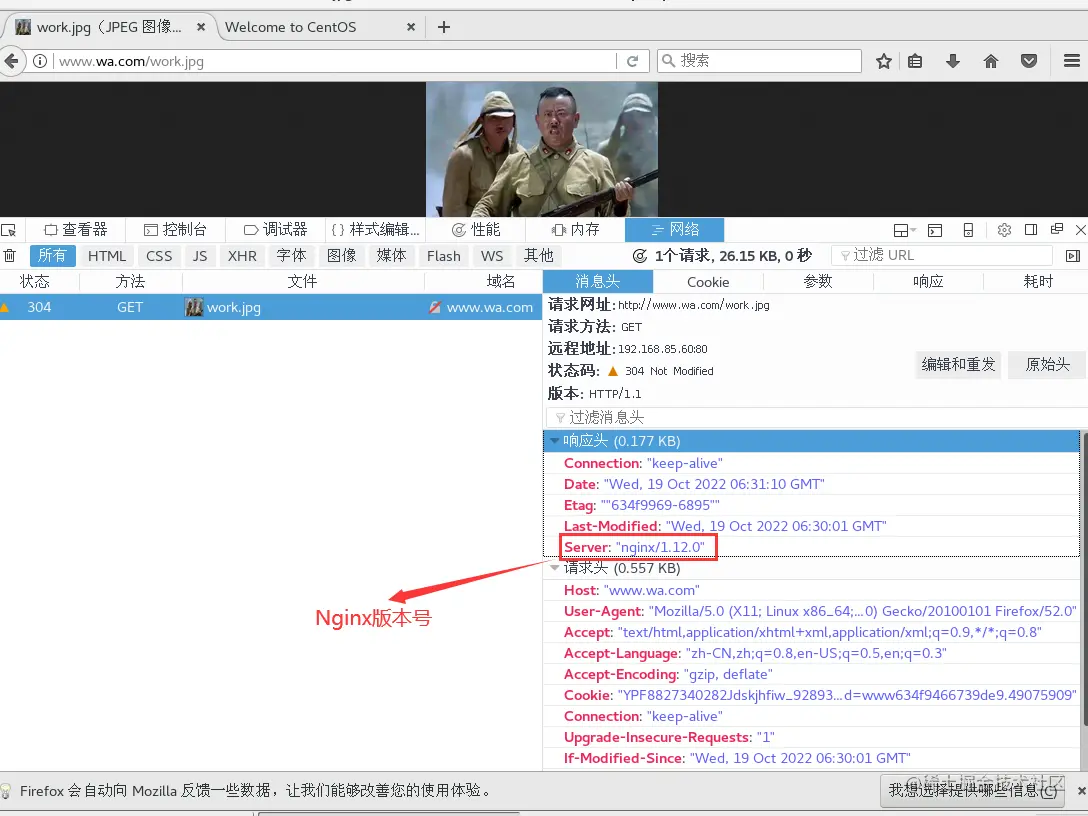Toggle devtools dock to side
The height and width of the screenshot is (816, 1088).
[x=1031, y=229]
